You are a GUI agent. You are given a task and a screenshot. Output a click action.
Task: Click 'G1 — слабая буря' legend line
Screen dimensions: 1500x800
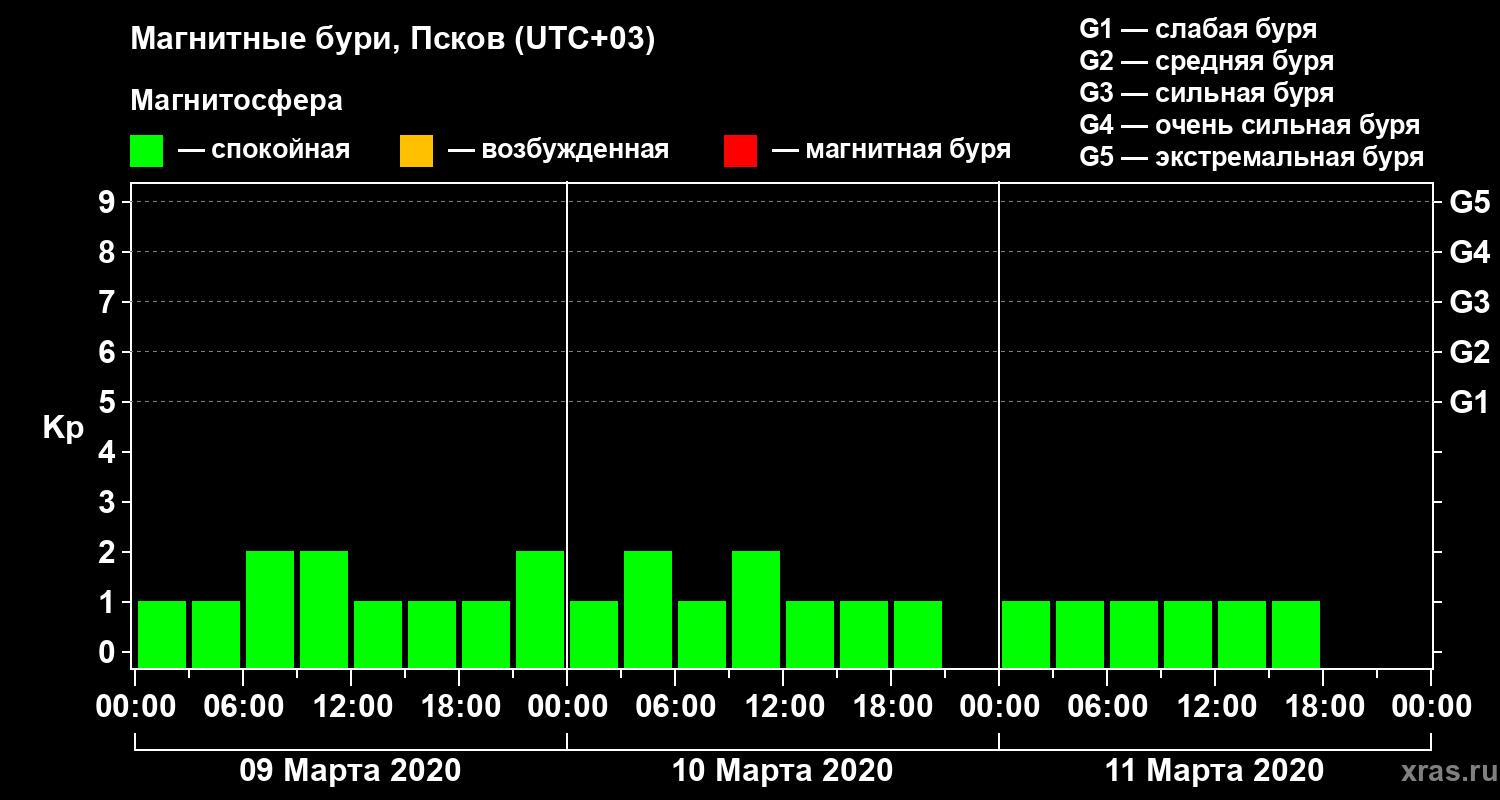[1198, 29]
